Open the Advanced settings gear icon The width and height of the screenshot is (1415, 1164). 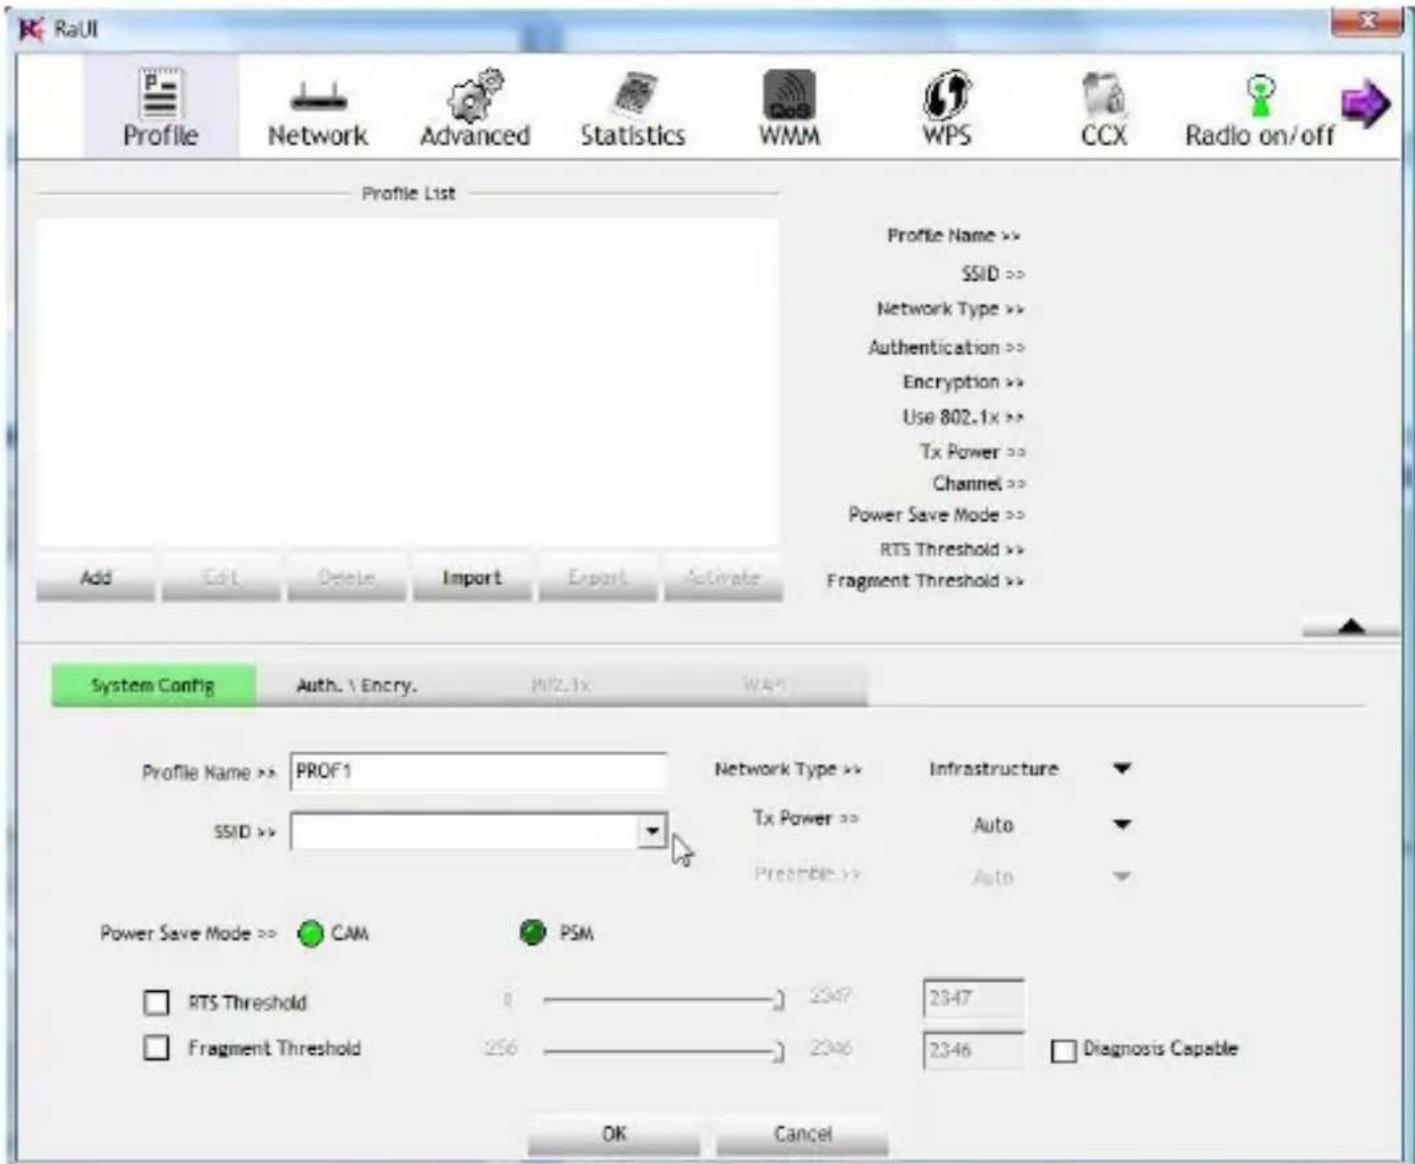coord(475,95)
